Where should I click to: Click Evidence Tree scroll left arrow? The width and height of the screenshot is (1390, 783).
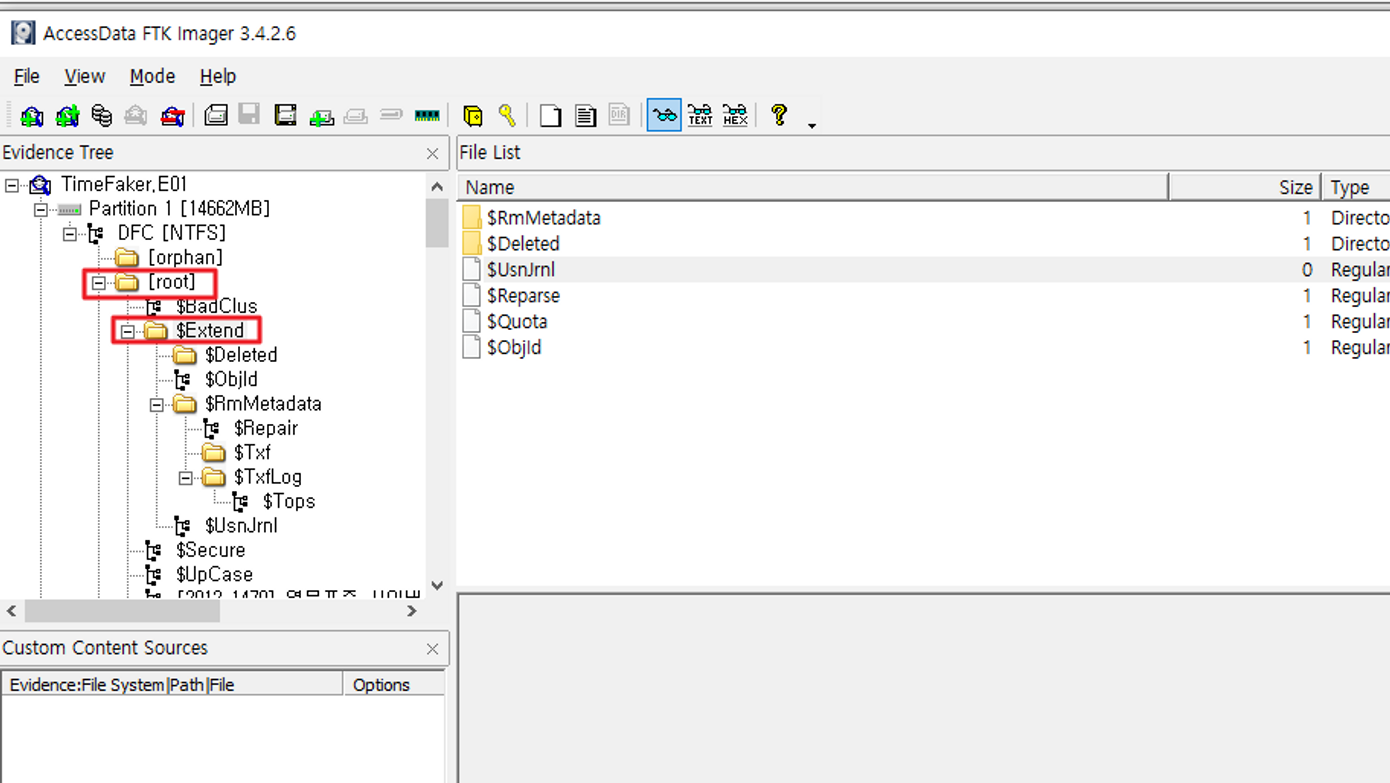[11, 611]
